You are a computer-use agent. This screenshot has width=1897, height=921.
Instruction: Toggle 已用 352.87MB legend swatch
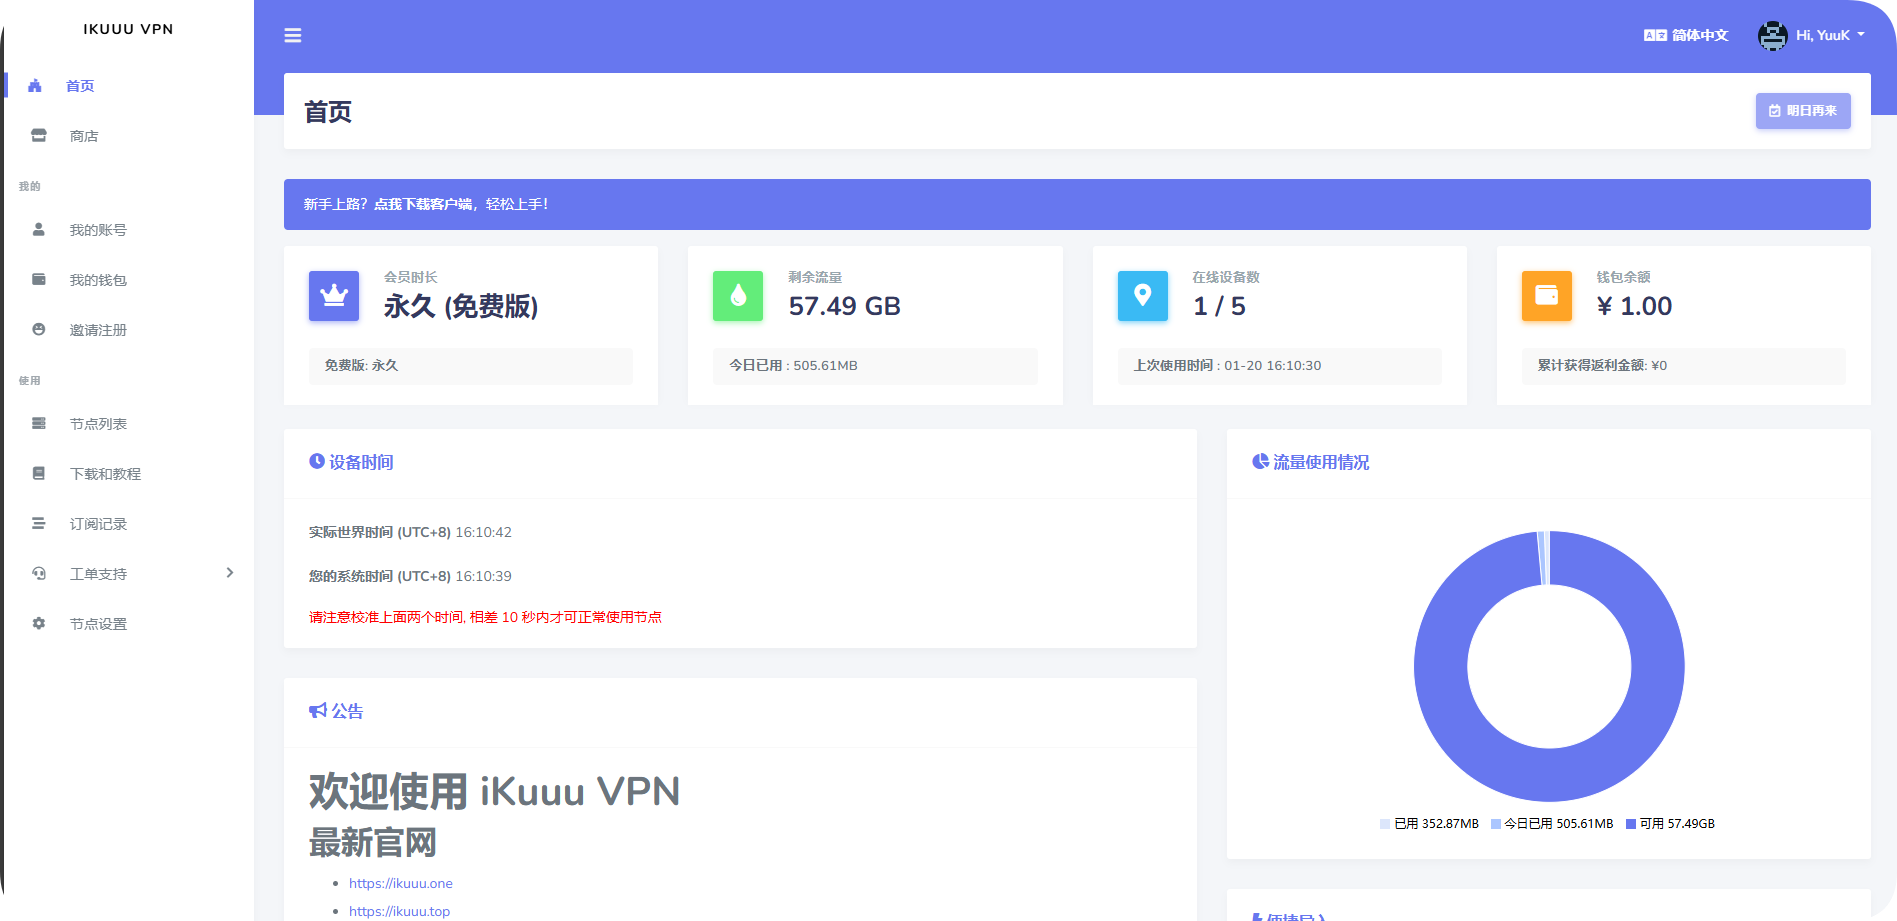1385,824
